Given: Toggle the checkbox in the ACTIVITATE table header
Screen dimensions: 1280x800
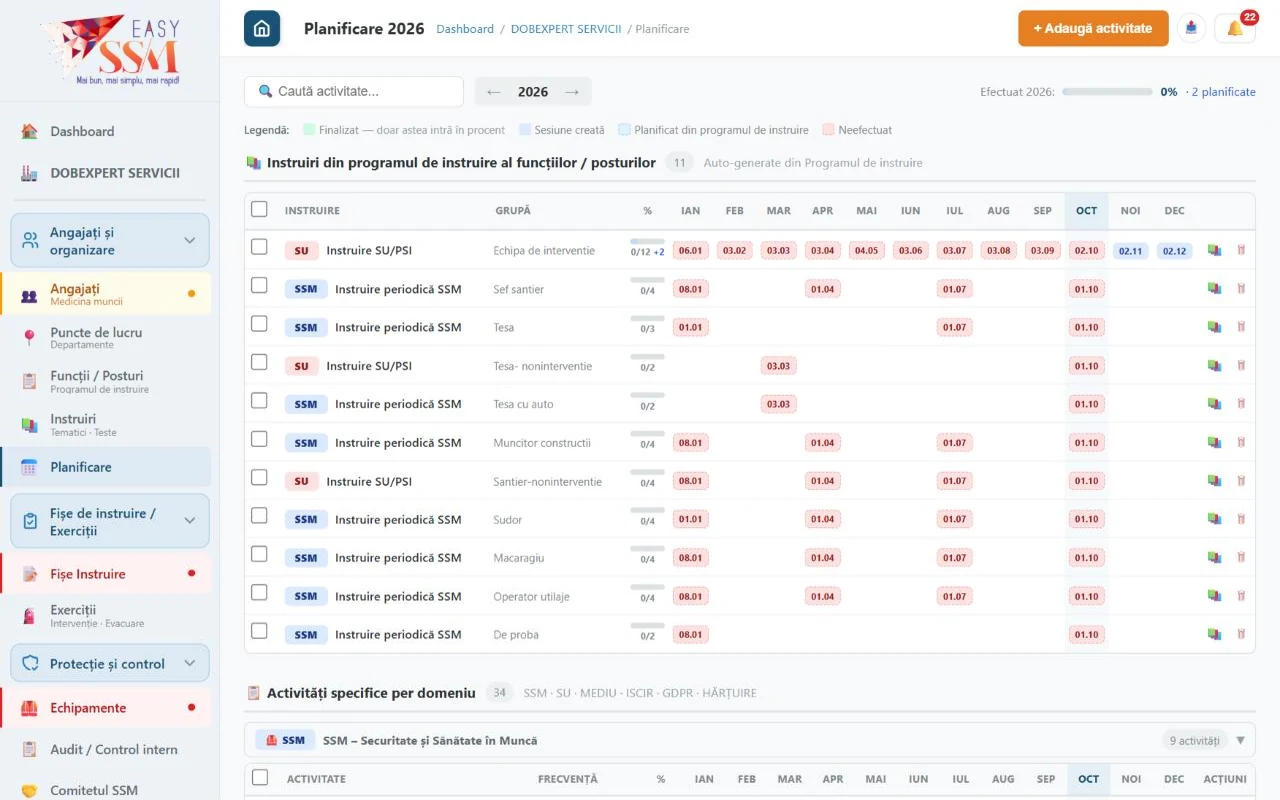Looking at the screenshot, I should [x=259, y=777].
